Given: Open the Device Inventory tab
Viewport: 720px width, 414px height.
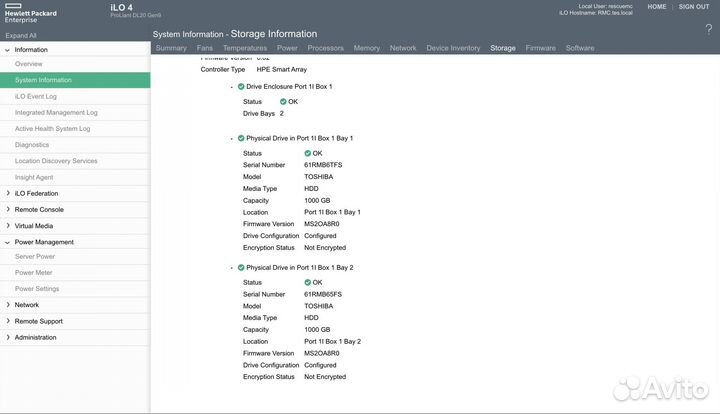Looking at the screenshot, I should pyautogui.click(x=453, y=48).
